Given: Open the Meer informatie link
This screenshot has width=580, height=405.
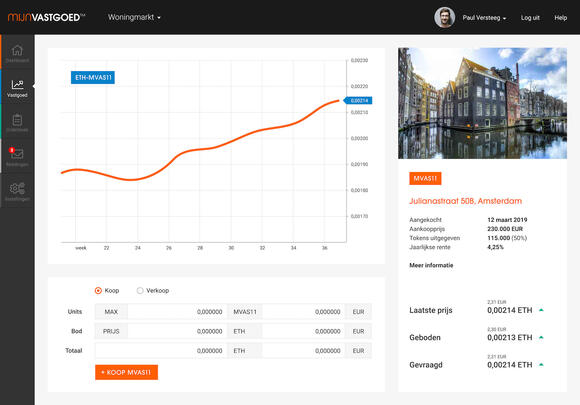Looking at the screenshot, I should click(431, 265).
